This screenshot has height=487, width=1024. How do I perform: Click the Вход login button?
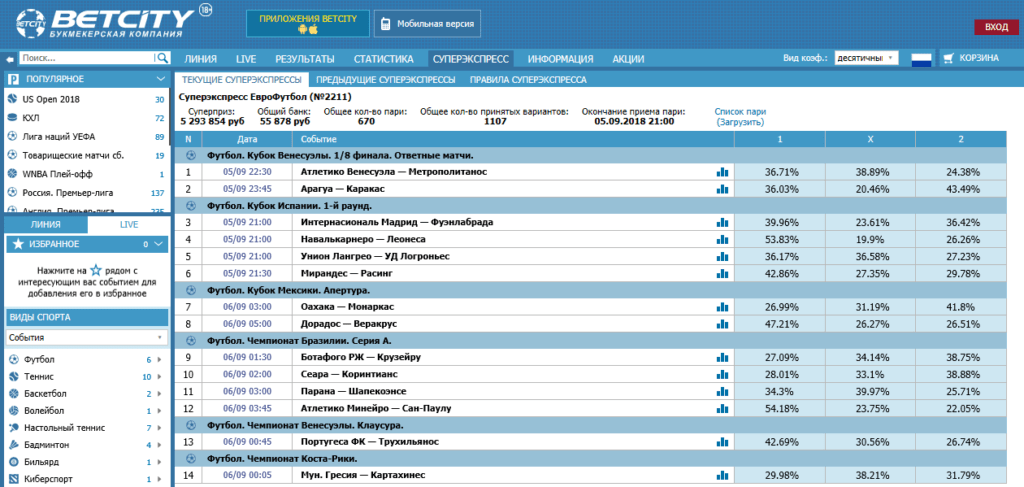tap(996, 27)
